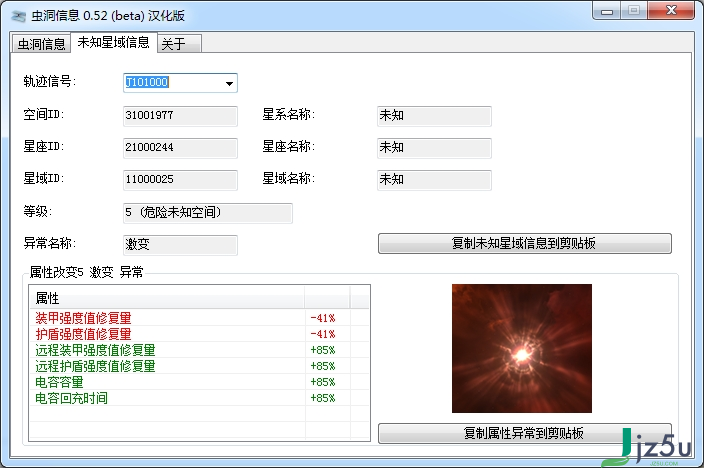The image size is (704, 468).
Task: Click the 星域ID field 11000025
Action: [x=180, y=180]
